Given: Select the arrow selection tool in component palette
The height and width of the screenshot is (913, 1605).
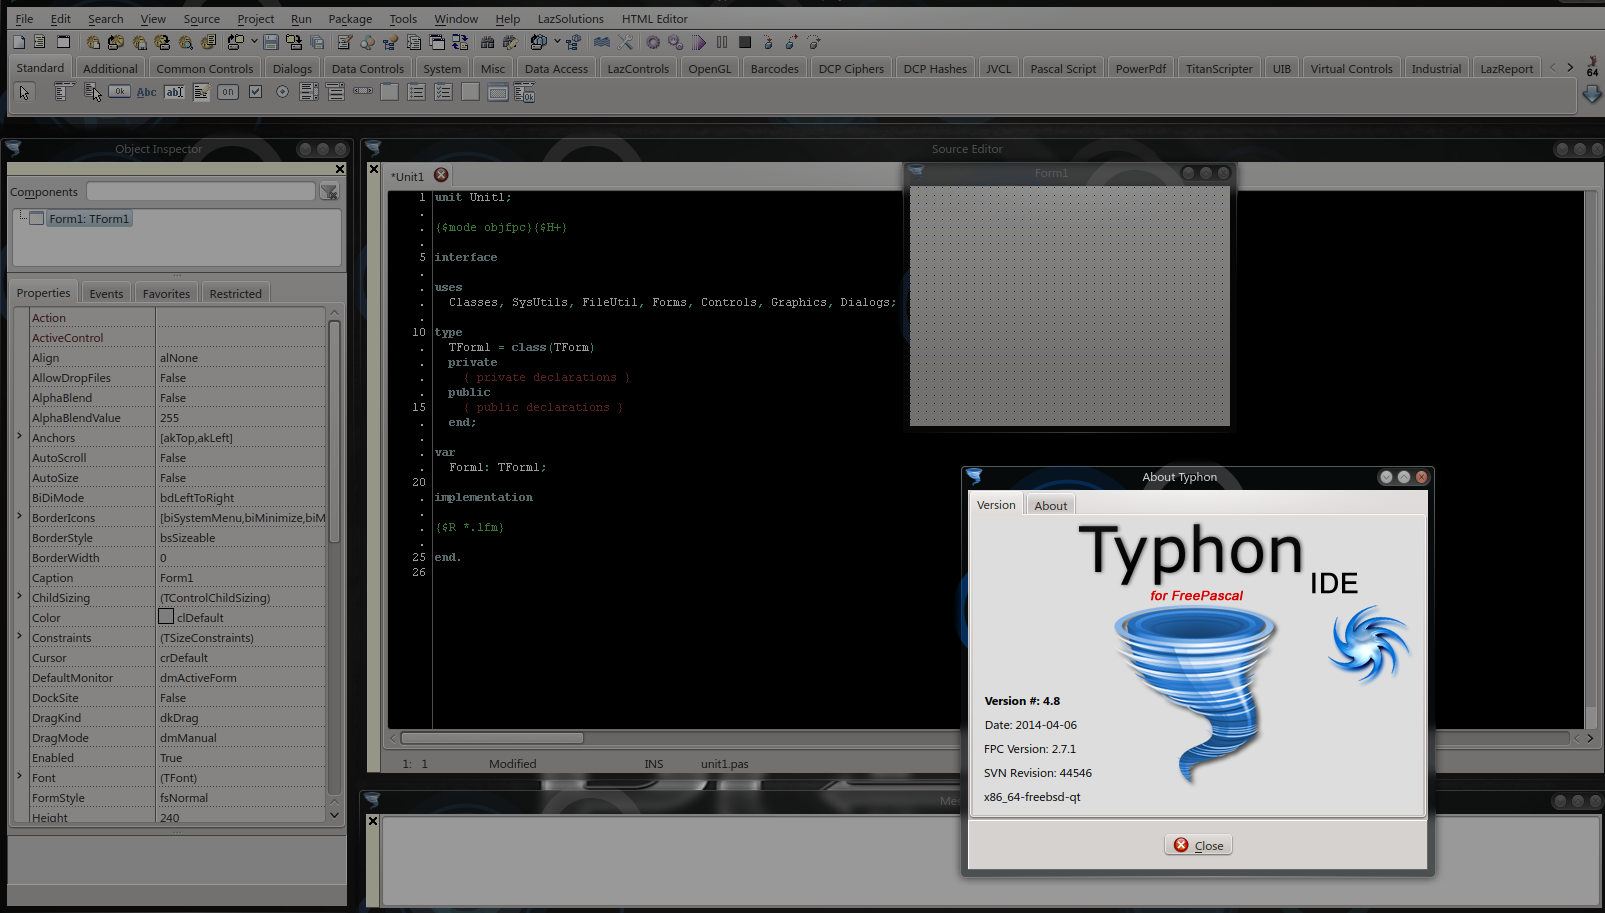Looking at the screenshot, I should coord(24,92).
